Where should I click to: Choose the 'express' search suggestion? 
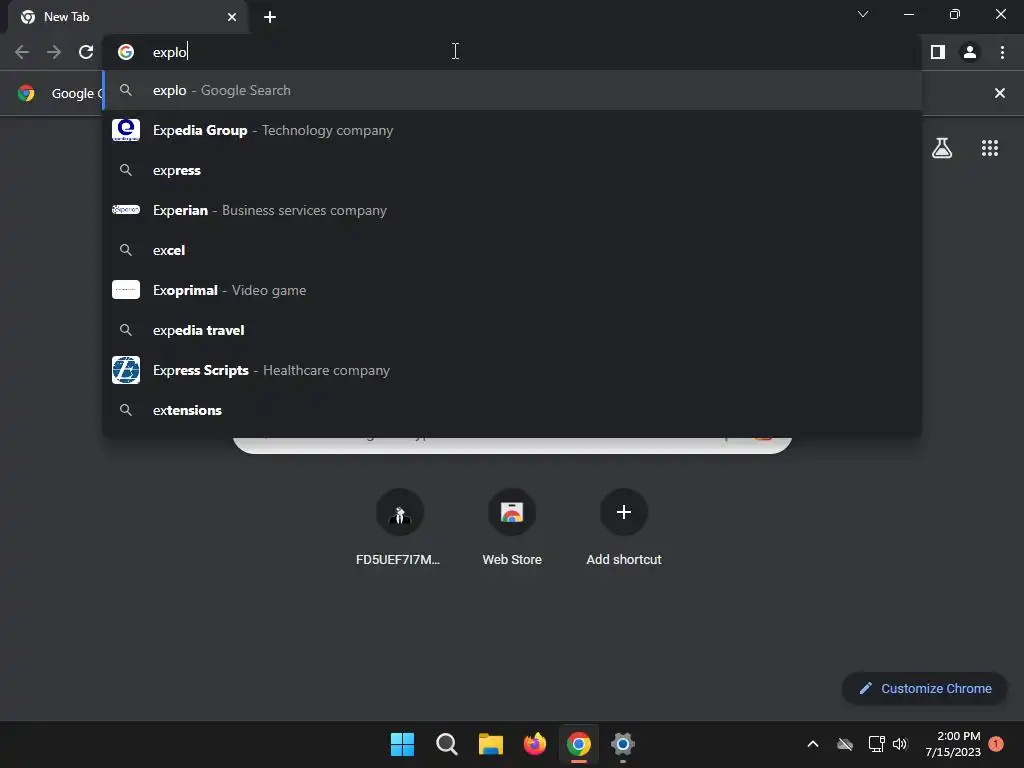513,170
